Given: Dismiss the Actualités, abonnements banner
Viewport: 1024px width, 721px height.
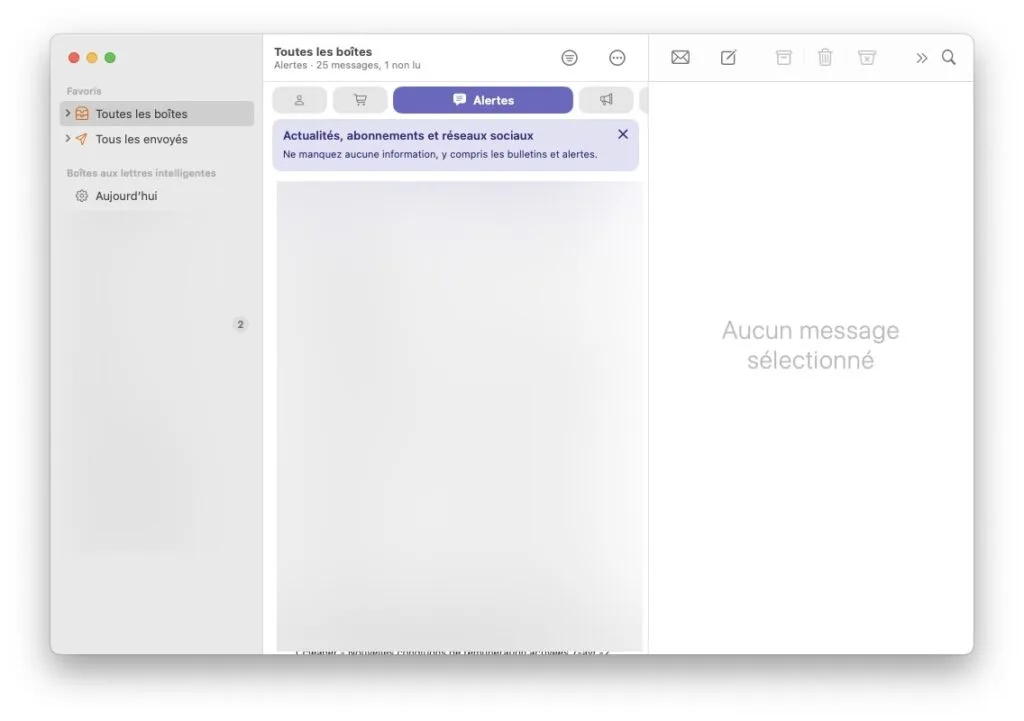Looking at the screenshot, I should 623,134.
